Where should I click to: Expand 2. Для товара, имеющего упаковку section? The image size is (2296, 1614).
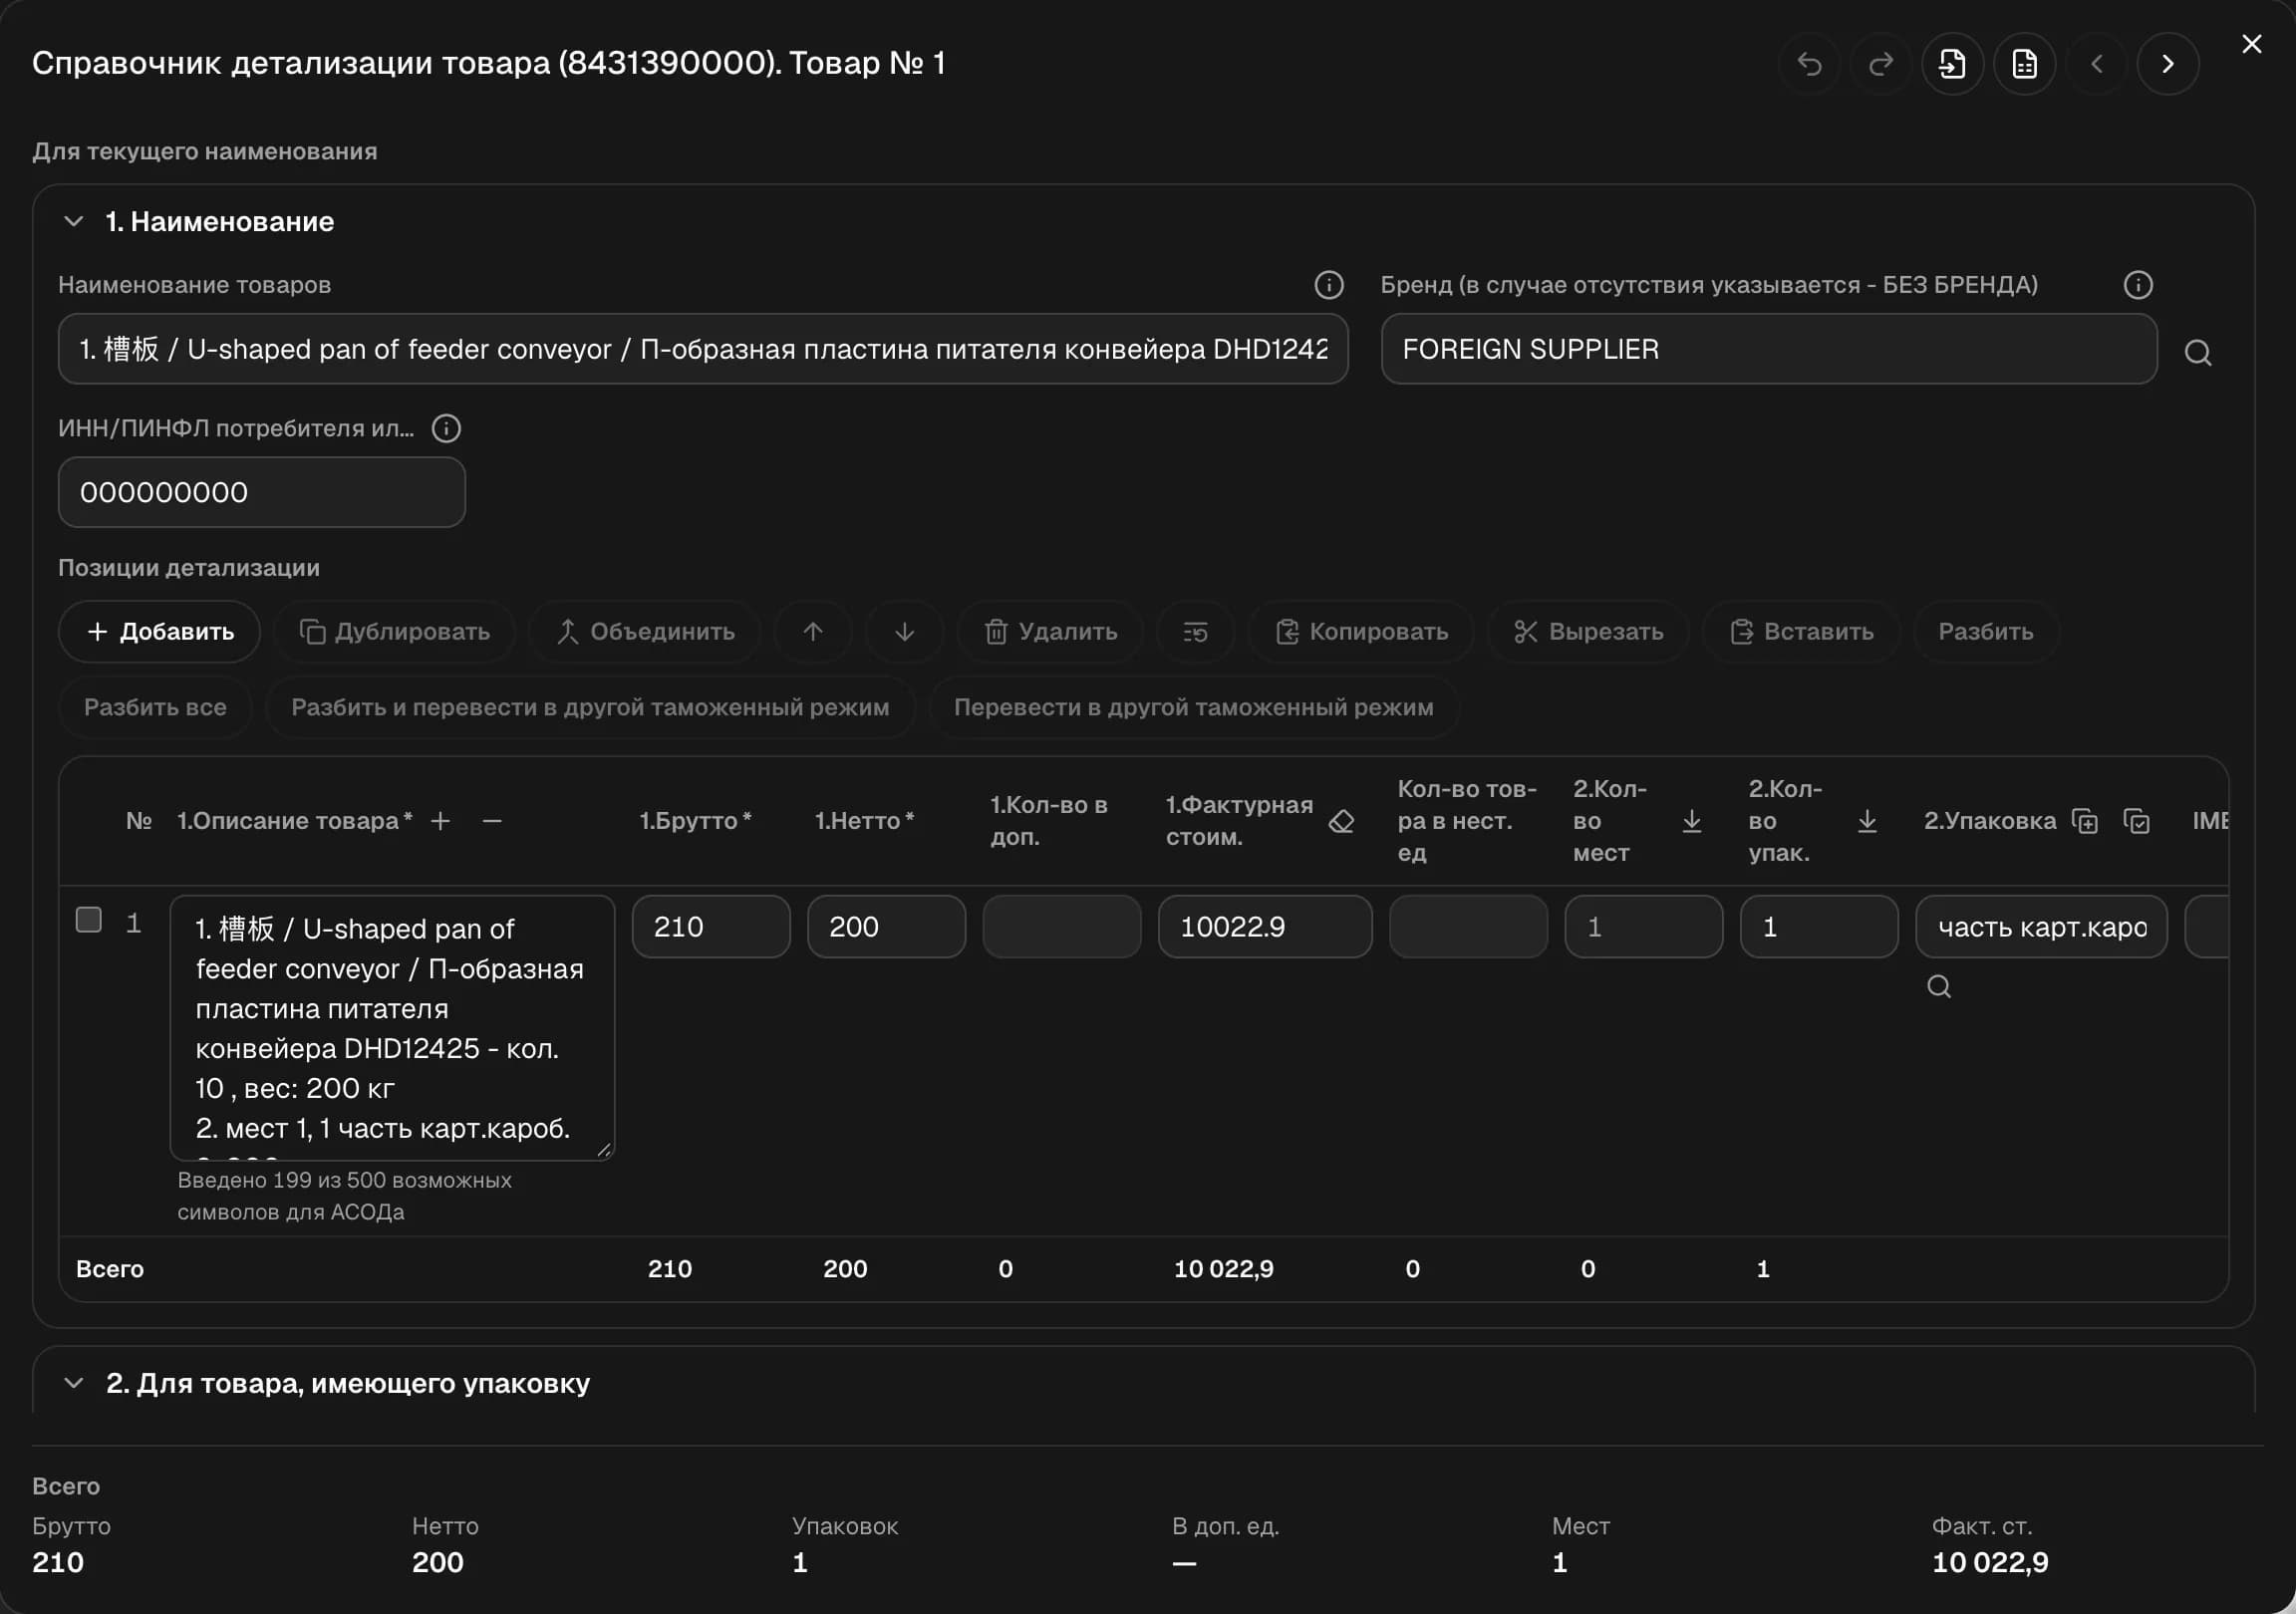coord(73,1384)
